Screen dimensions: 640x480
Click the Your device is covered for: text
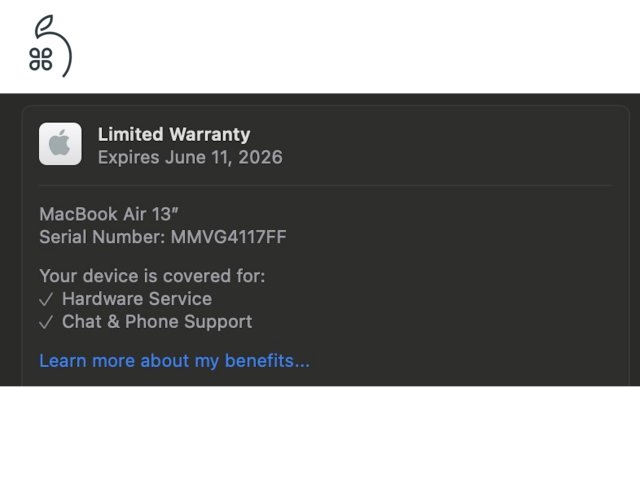(x=152, y=276)
